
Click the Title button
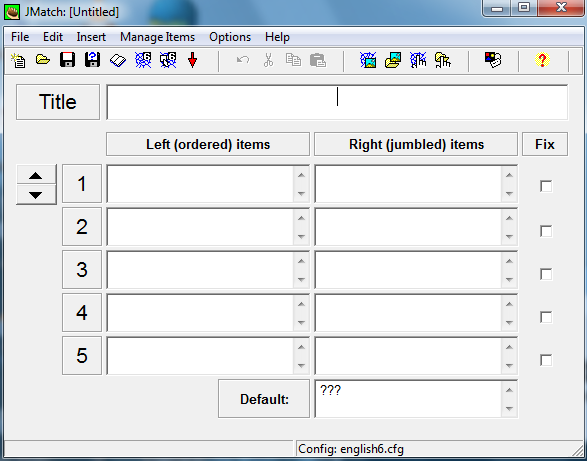tap(58, 102)
